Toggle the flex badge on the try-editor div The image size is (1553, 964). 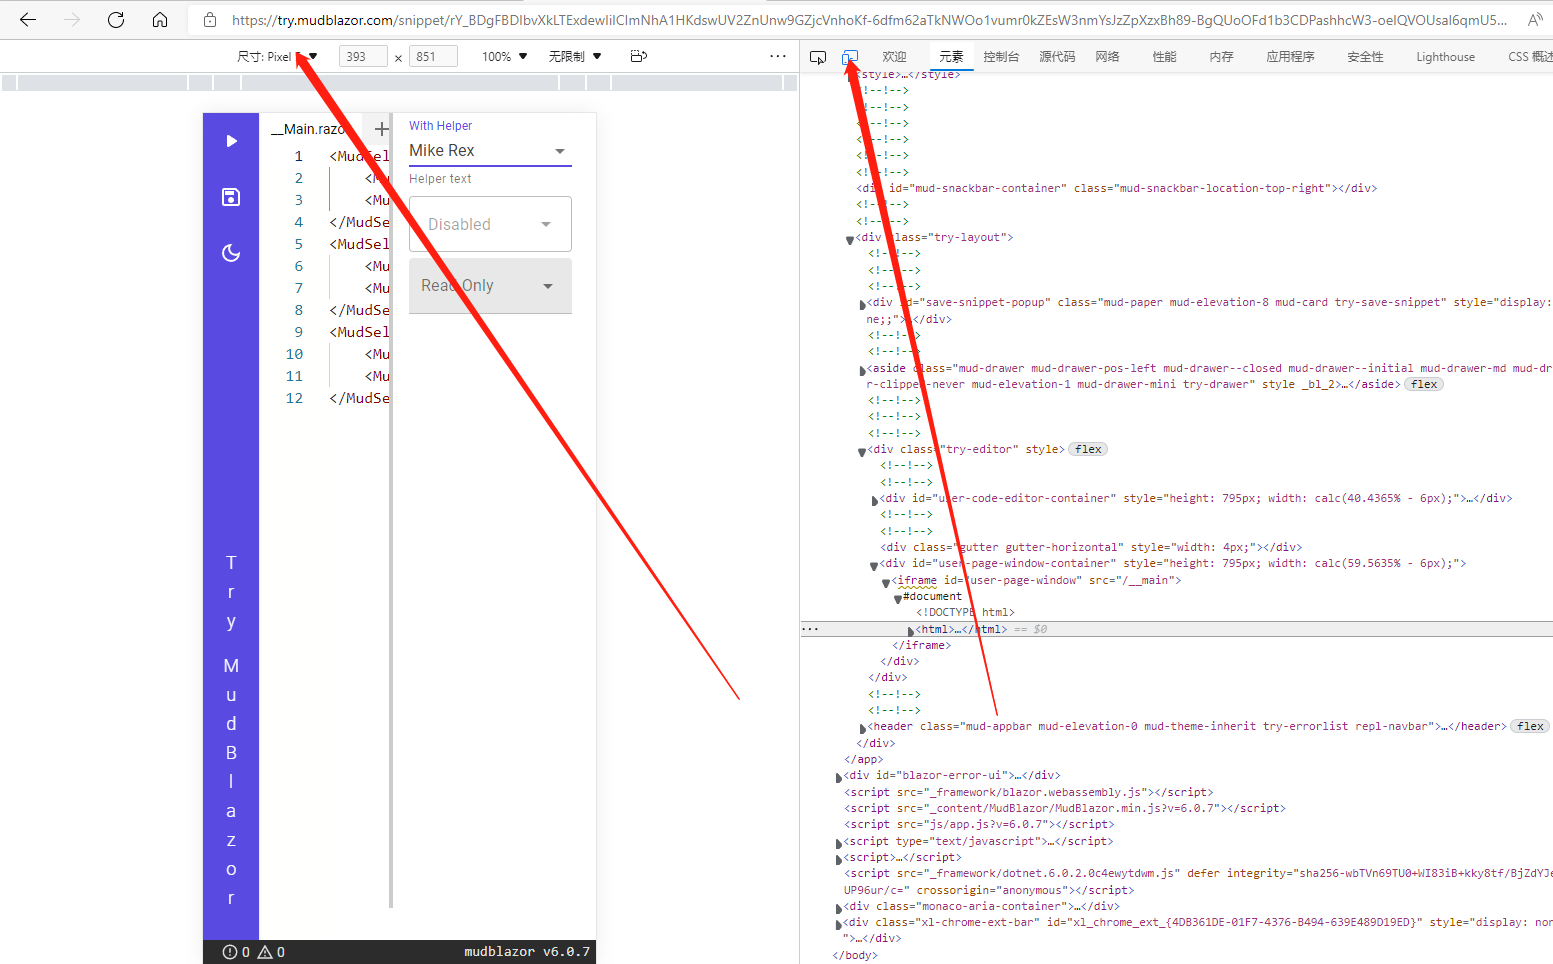click(x=1088, y=450)
